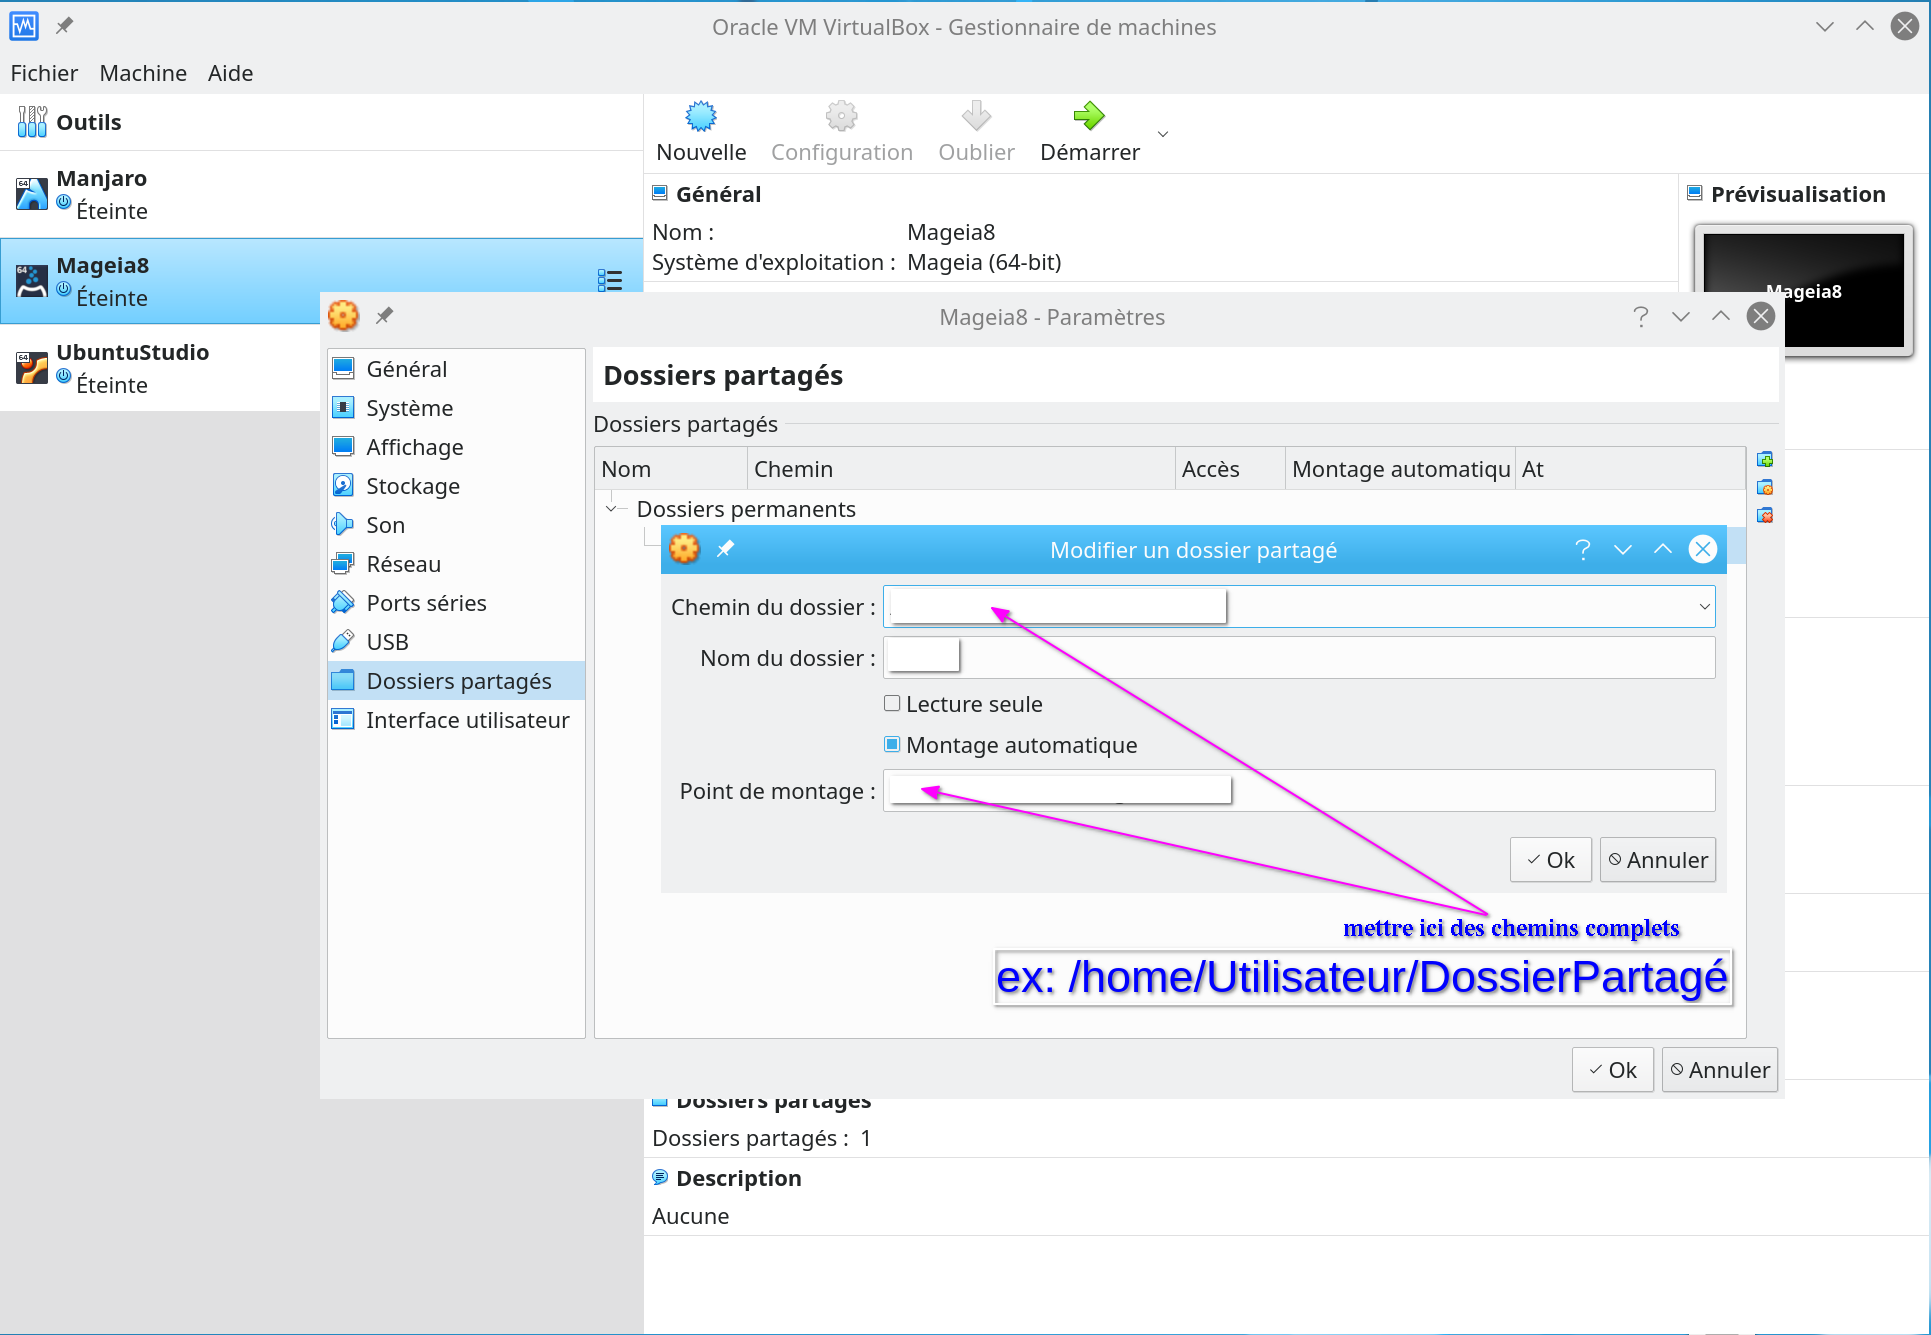Image resolution: width=1931 pixels, height=1335 pixels.
Task: Select Dossiers partagés settings category
Action: point(456,681)
